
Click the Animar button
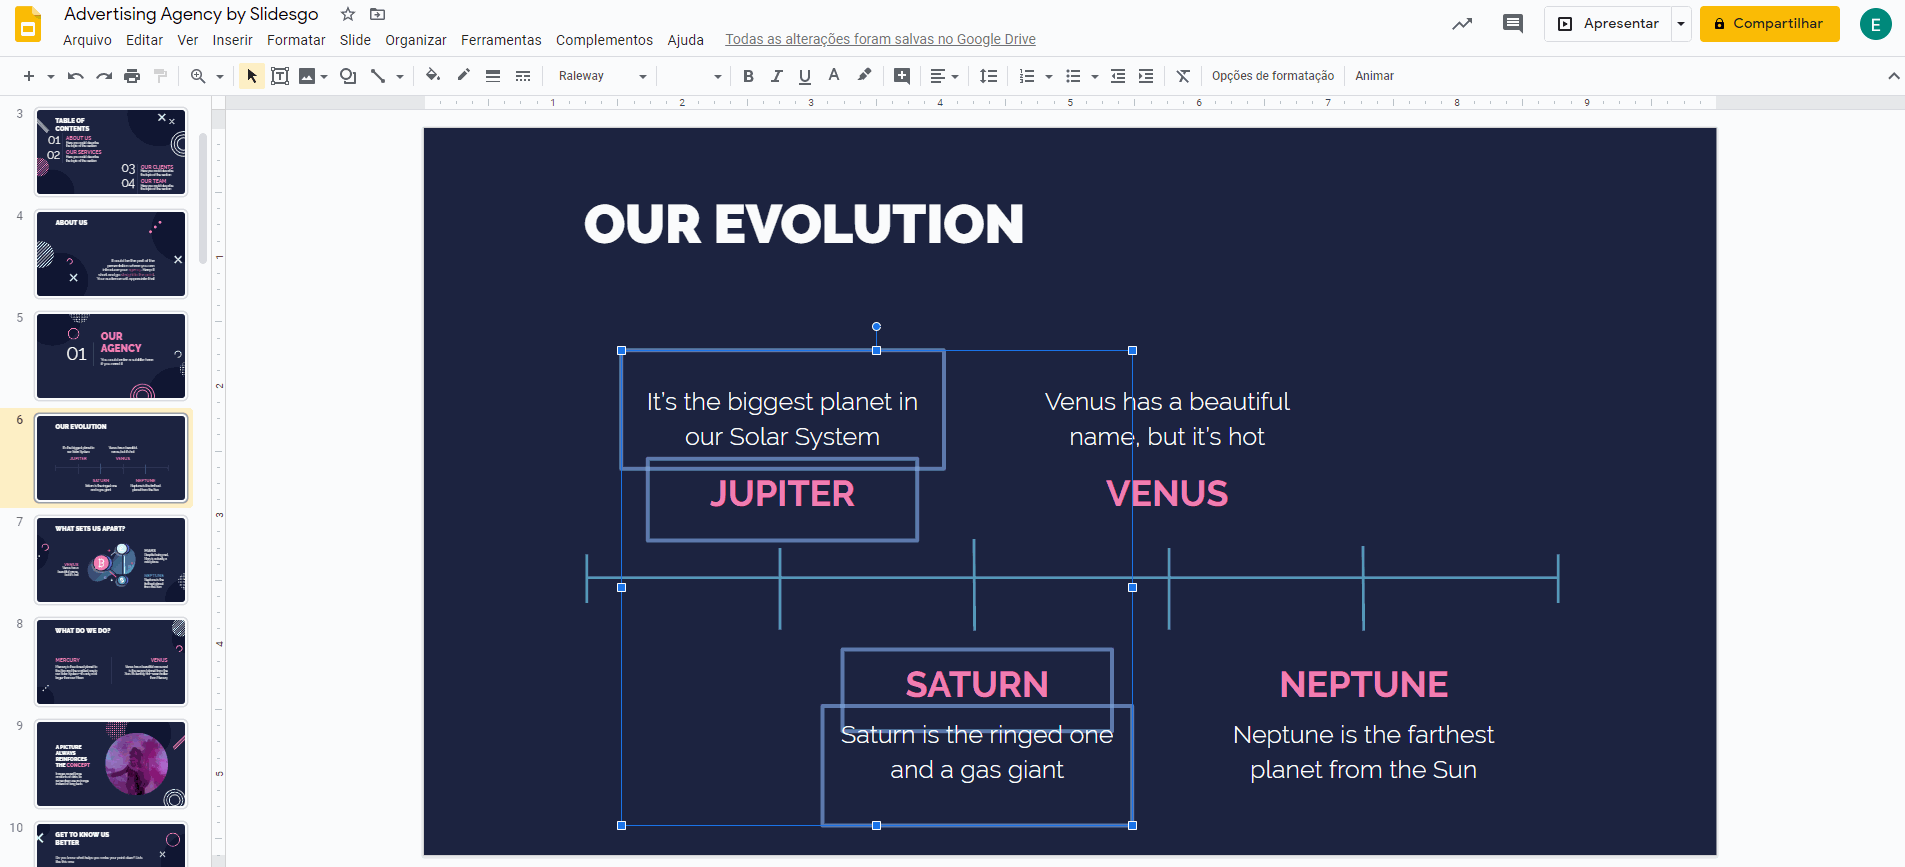pyautogui.click(x=1374, y=76)
